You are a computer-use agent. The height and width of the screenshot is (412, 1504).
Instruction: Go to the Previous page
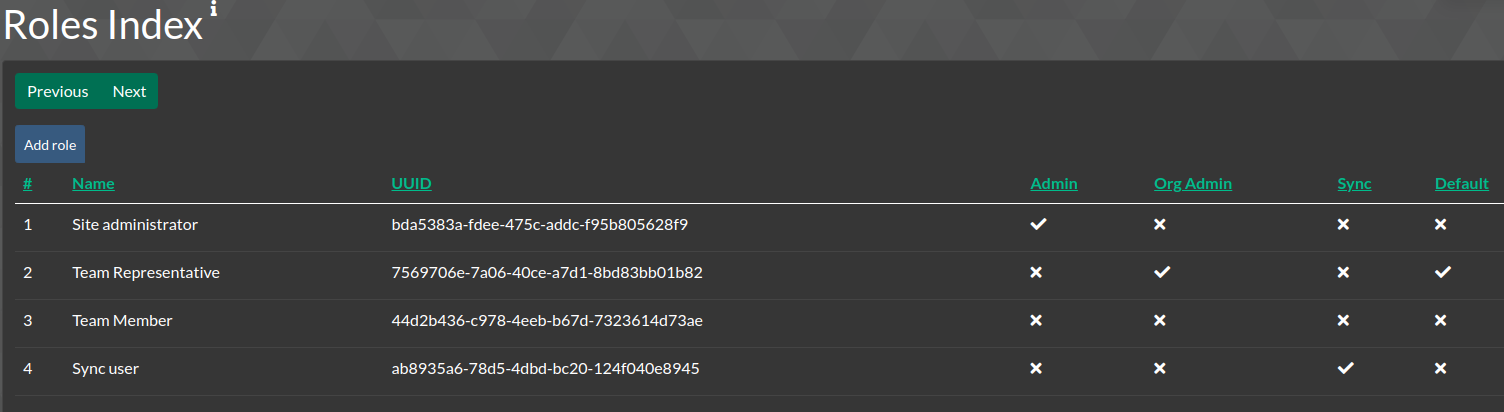pos(58,91)
